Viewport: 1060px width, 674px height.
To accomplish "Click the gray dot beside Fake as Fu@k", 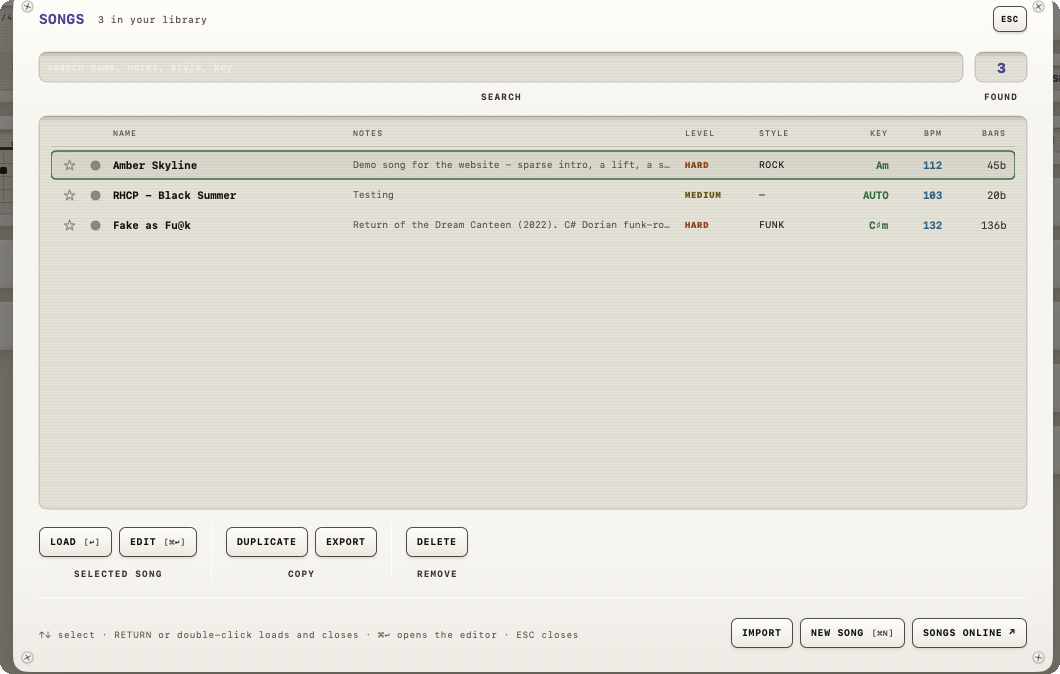I will click(95, 225).
